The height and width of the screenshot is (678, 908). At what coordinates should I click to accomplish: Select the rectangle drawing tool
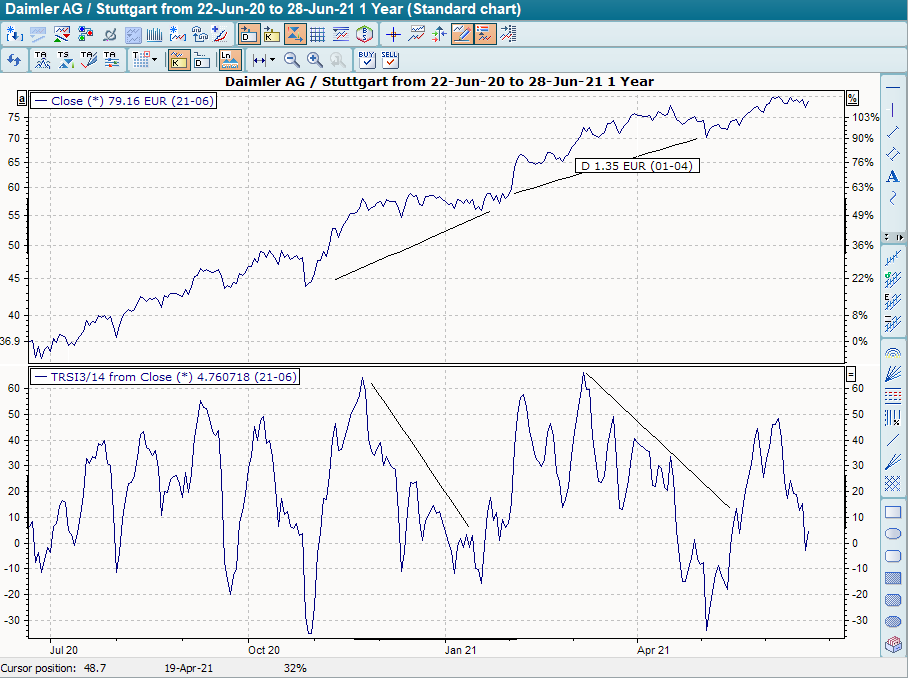click(894, 514)
